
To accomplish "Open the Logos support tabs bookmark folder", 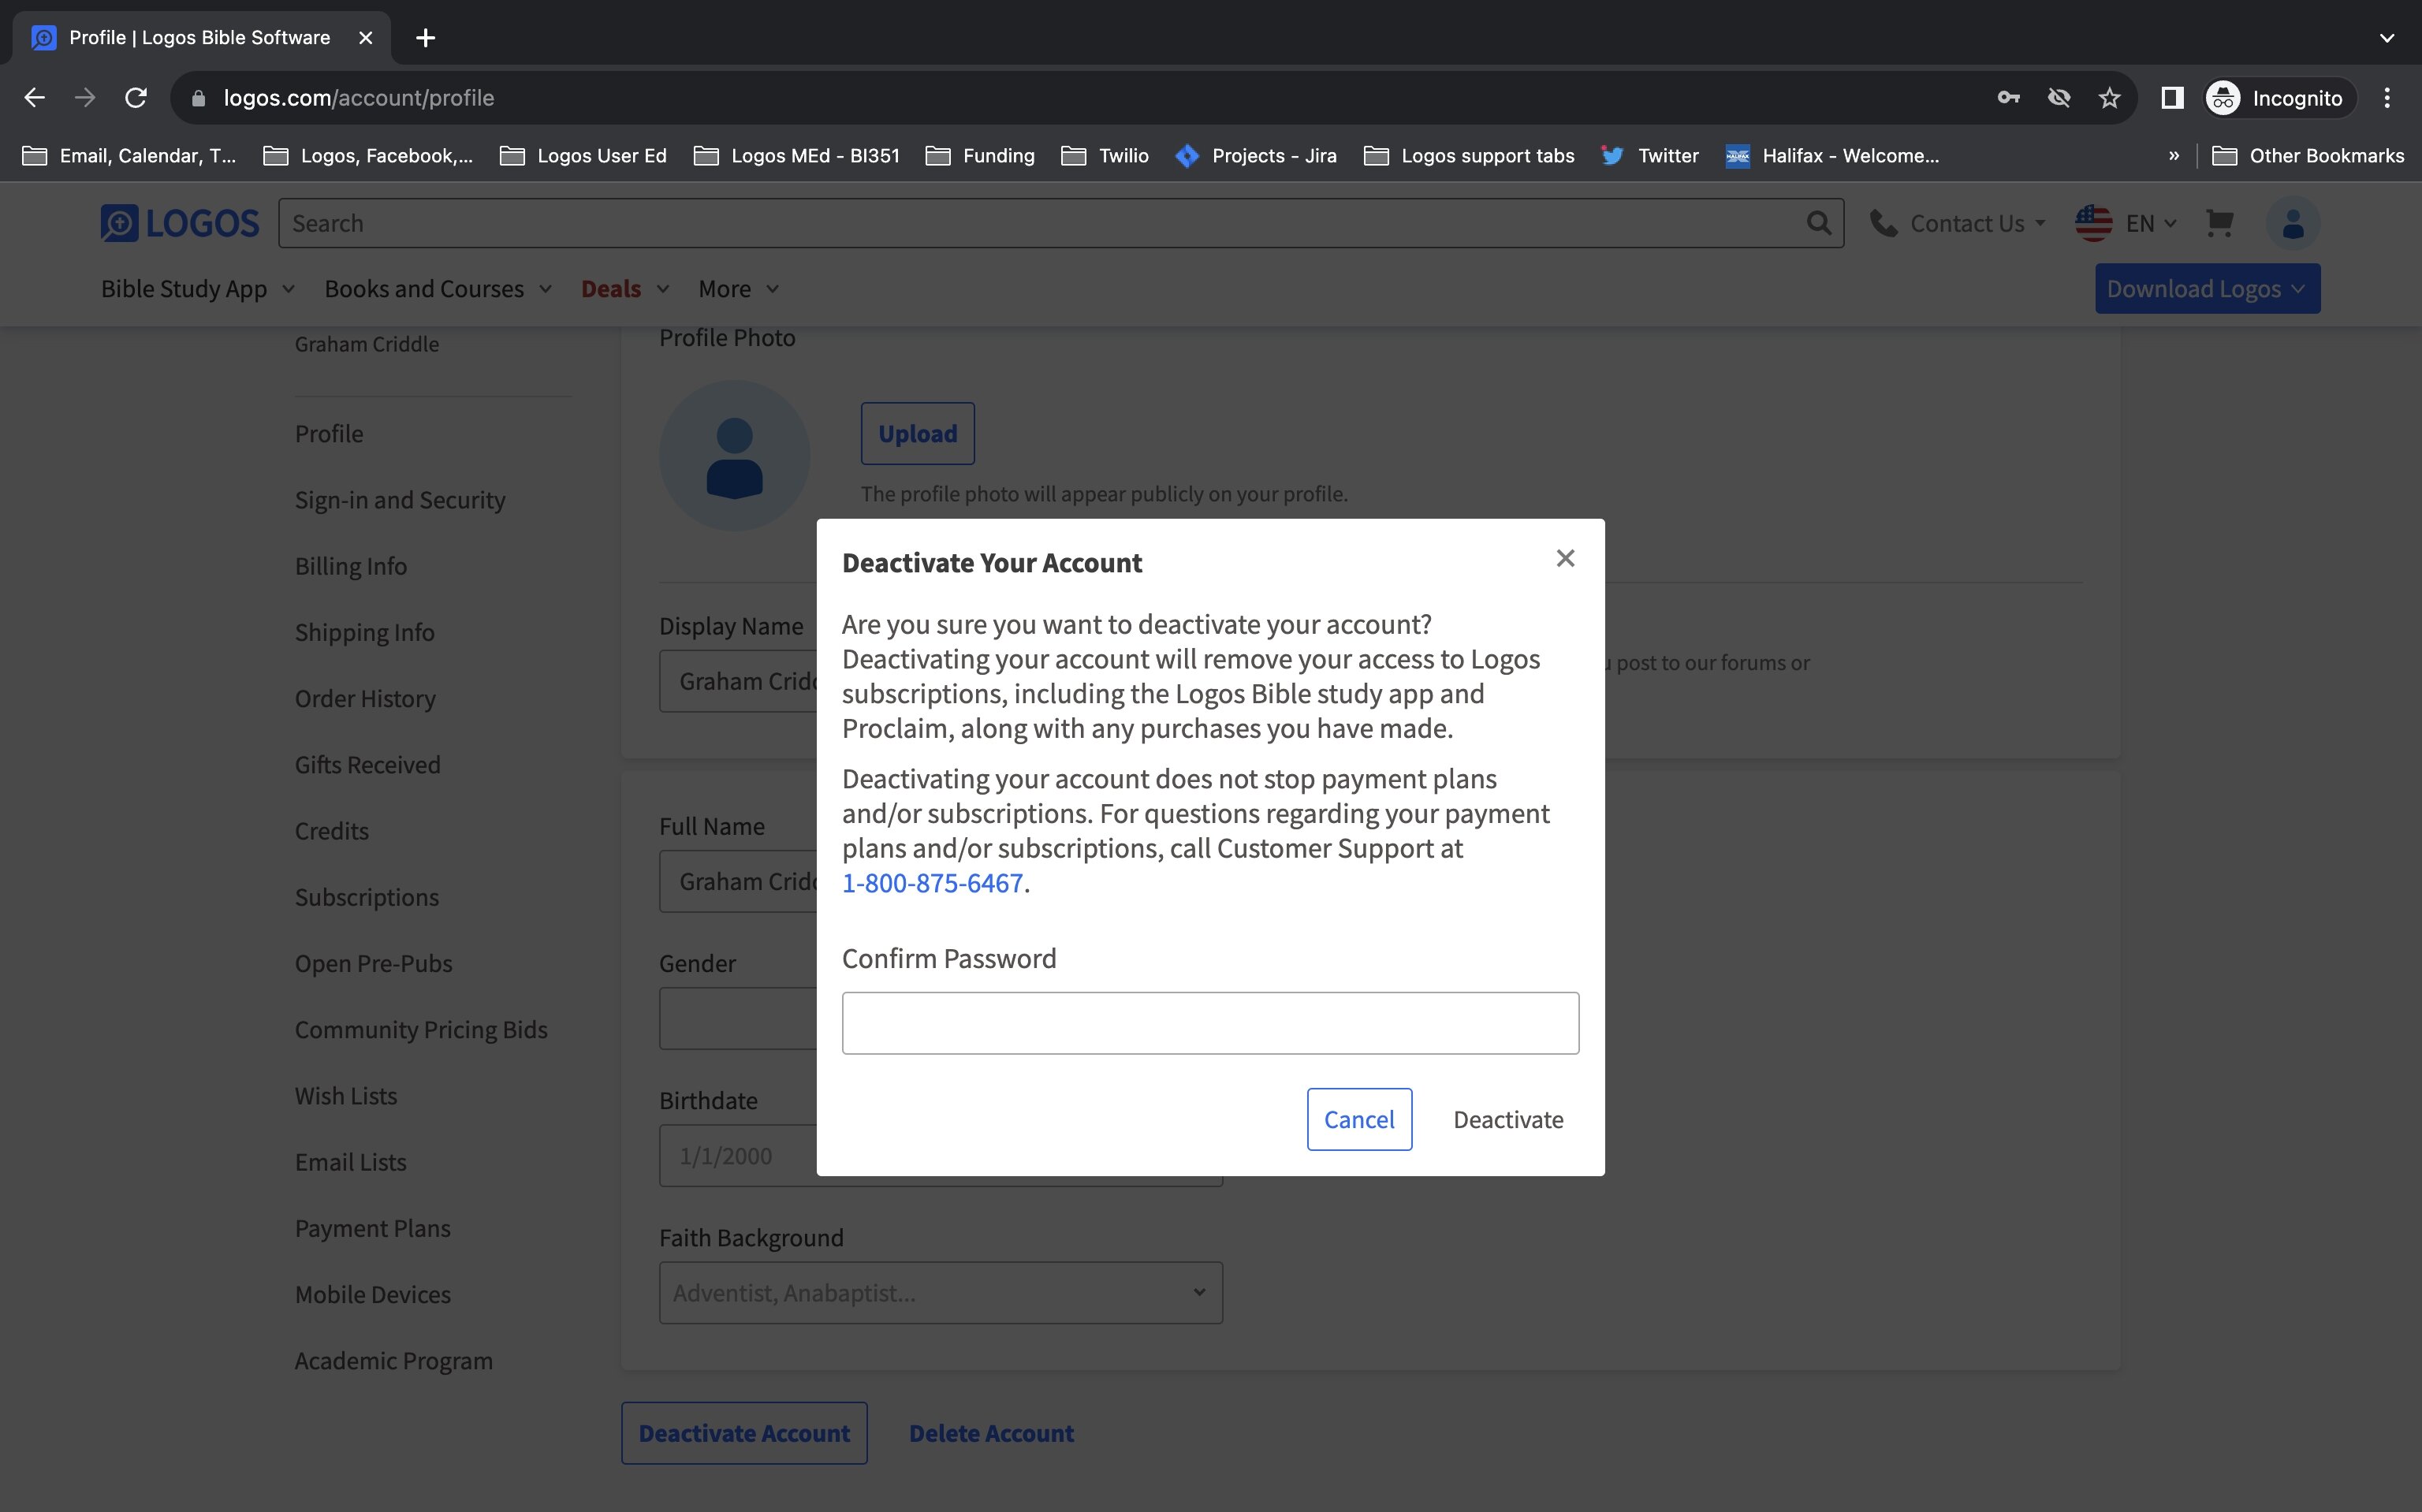I will point(1469,156).
